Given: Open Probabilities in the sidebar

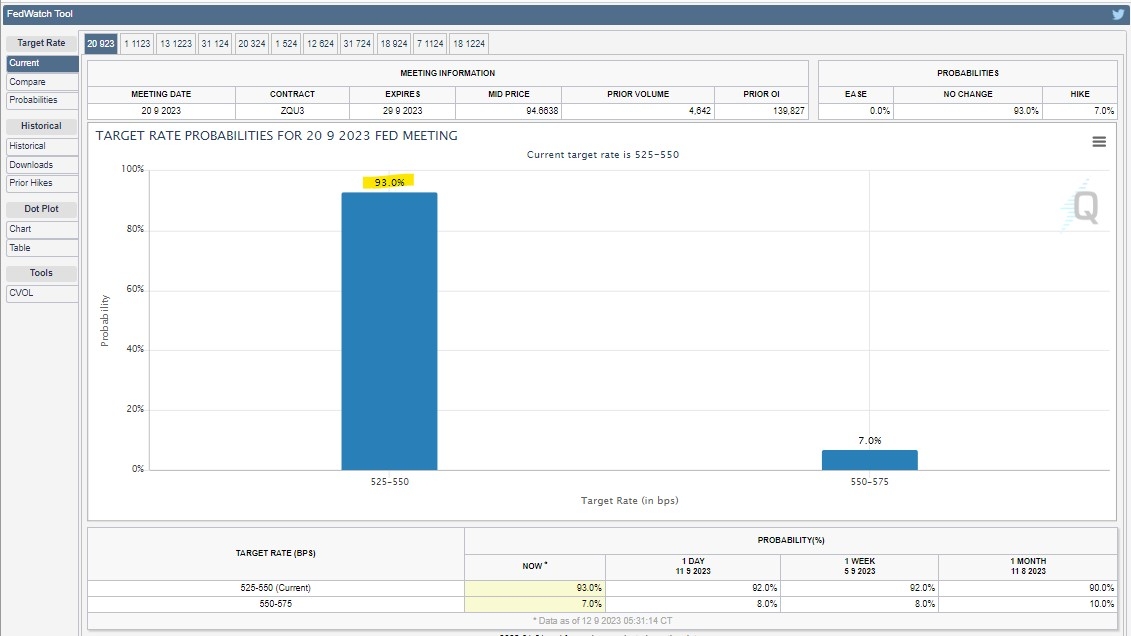Looking at the screenshot, I should [x=41, y=100].
